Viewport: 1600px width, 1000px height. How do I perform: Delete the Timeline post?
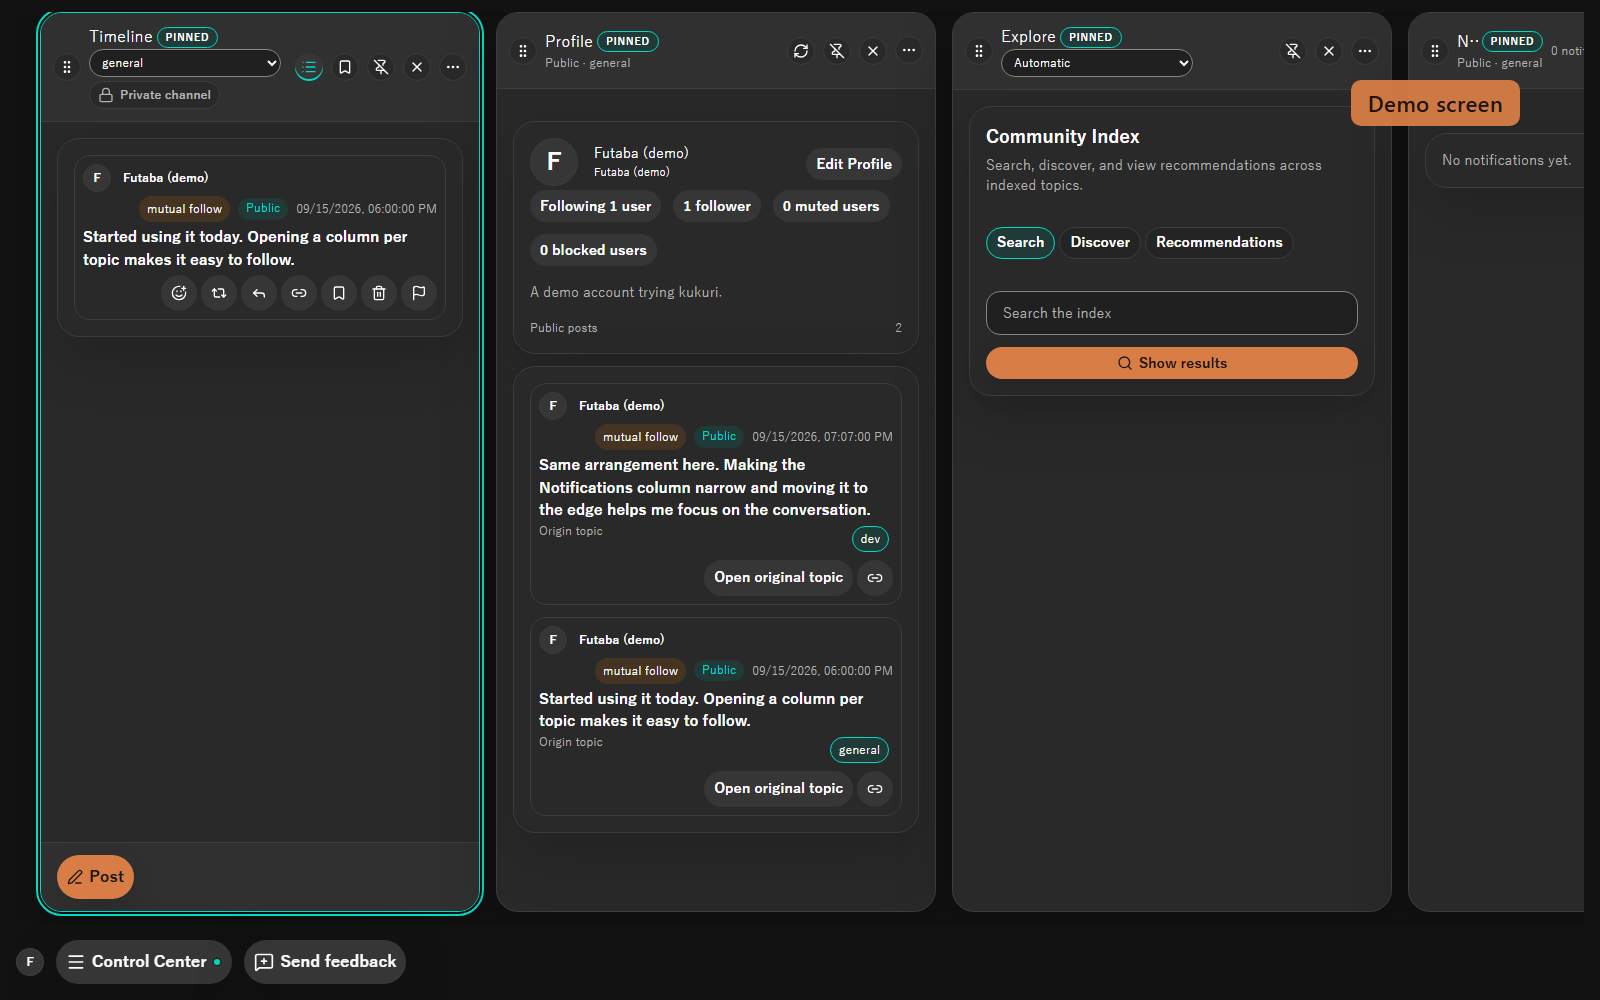coord(379,293)
